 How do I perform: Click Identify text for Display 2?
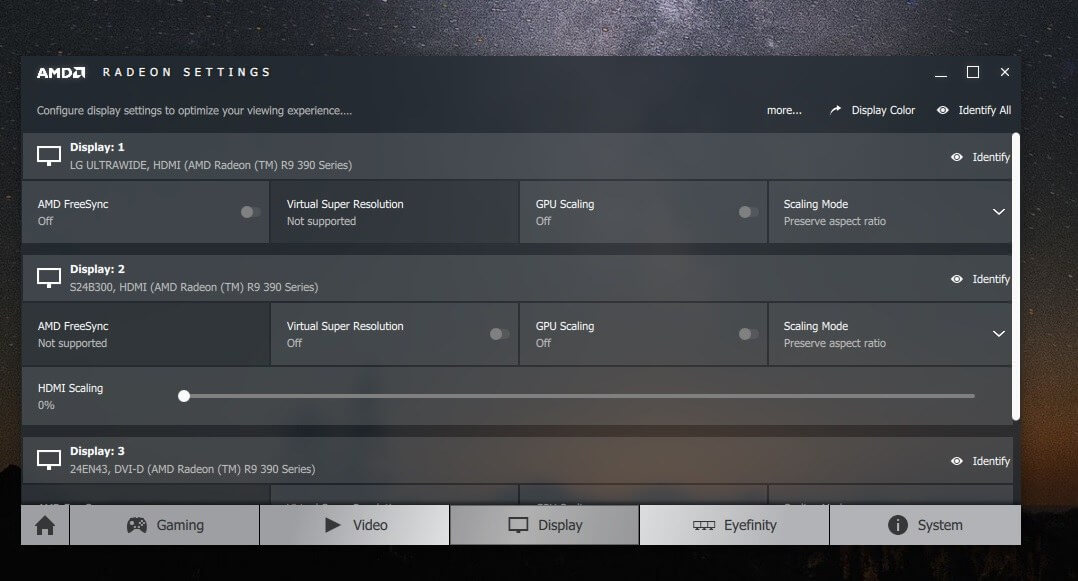(991, 278)
